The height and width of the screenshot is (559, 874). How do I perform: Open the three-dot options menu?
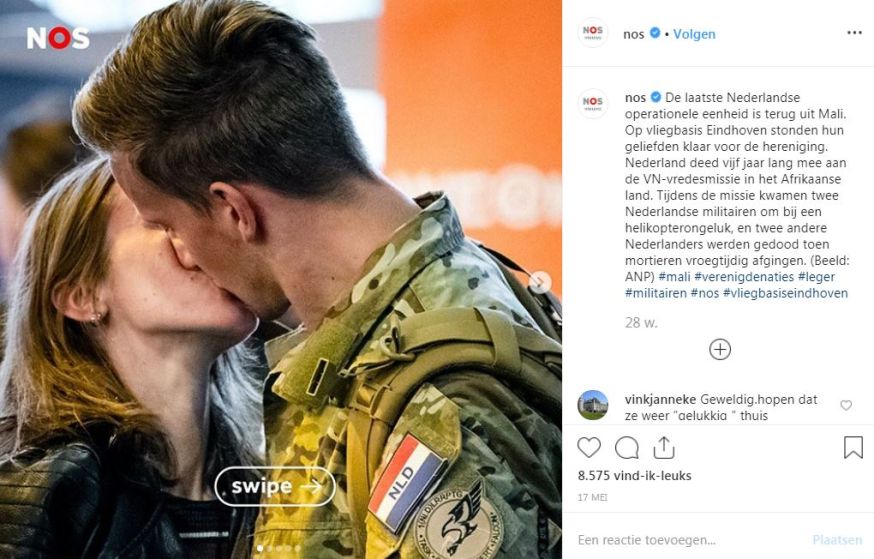[854, 33]
